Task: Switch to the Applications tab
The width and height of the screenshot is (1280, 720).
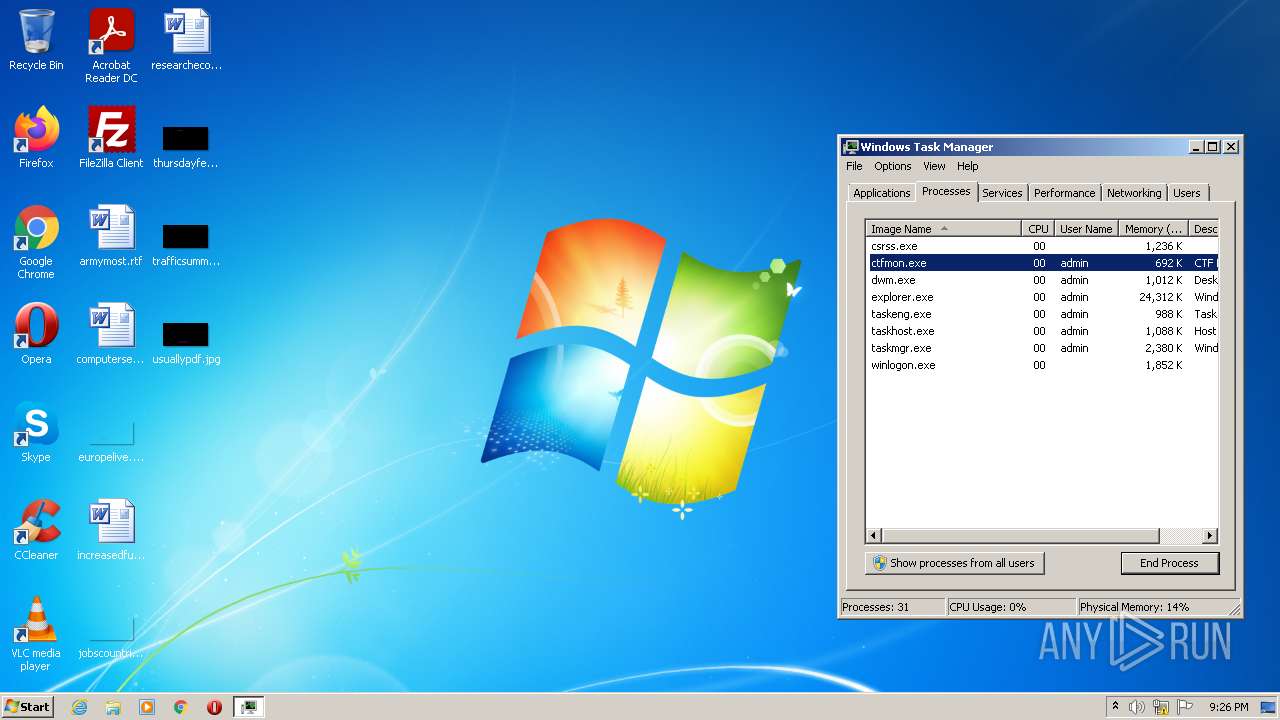Action: pos(882,193)
